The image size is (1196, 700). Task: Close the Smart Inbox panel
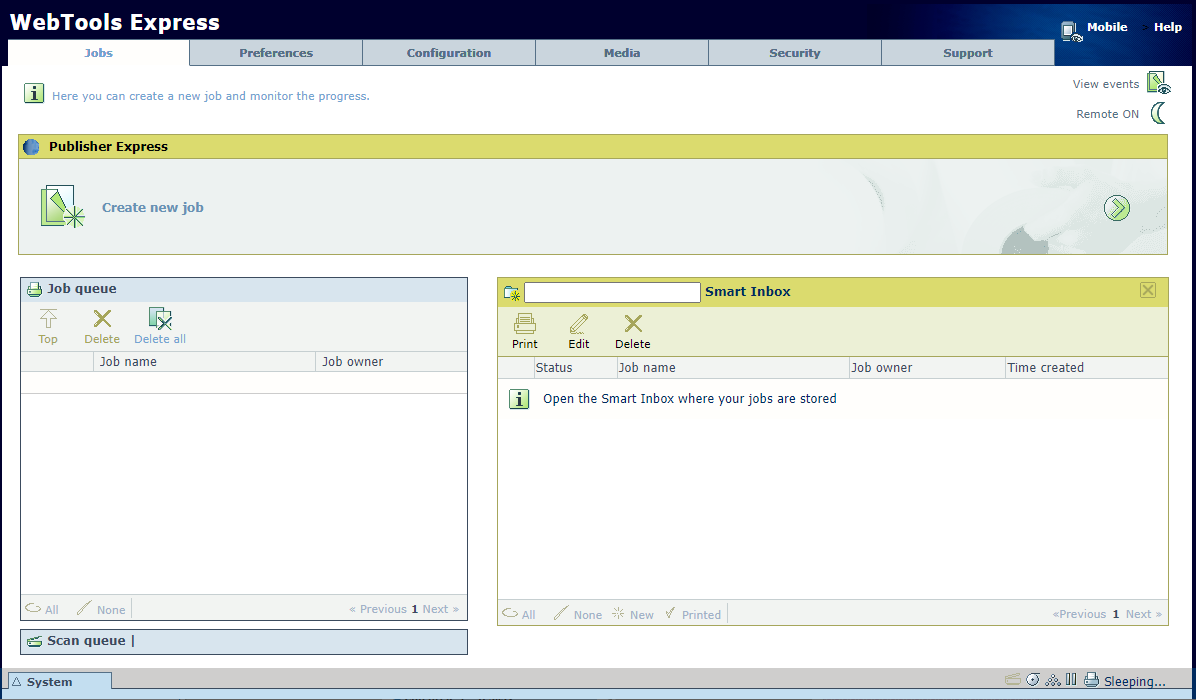pos(1148,290)
